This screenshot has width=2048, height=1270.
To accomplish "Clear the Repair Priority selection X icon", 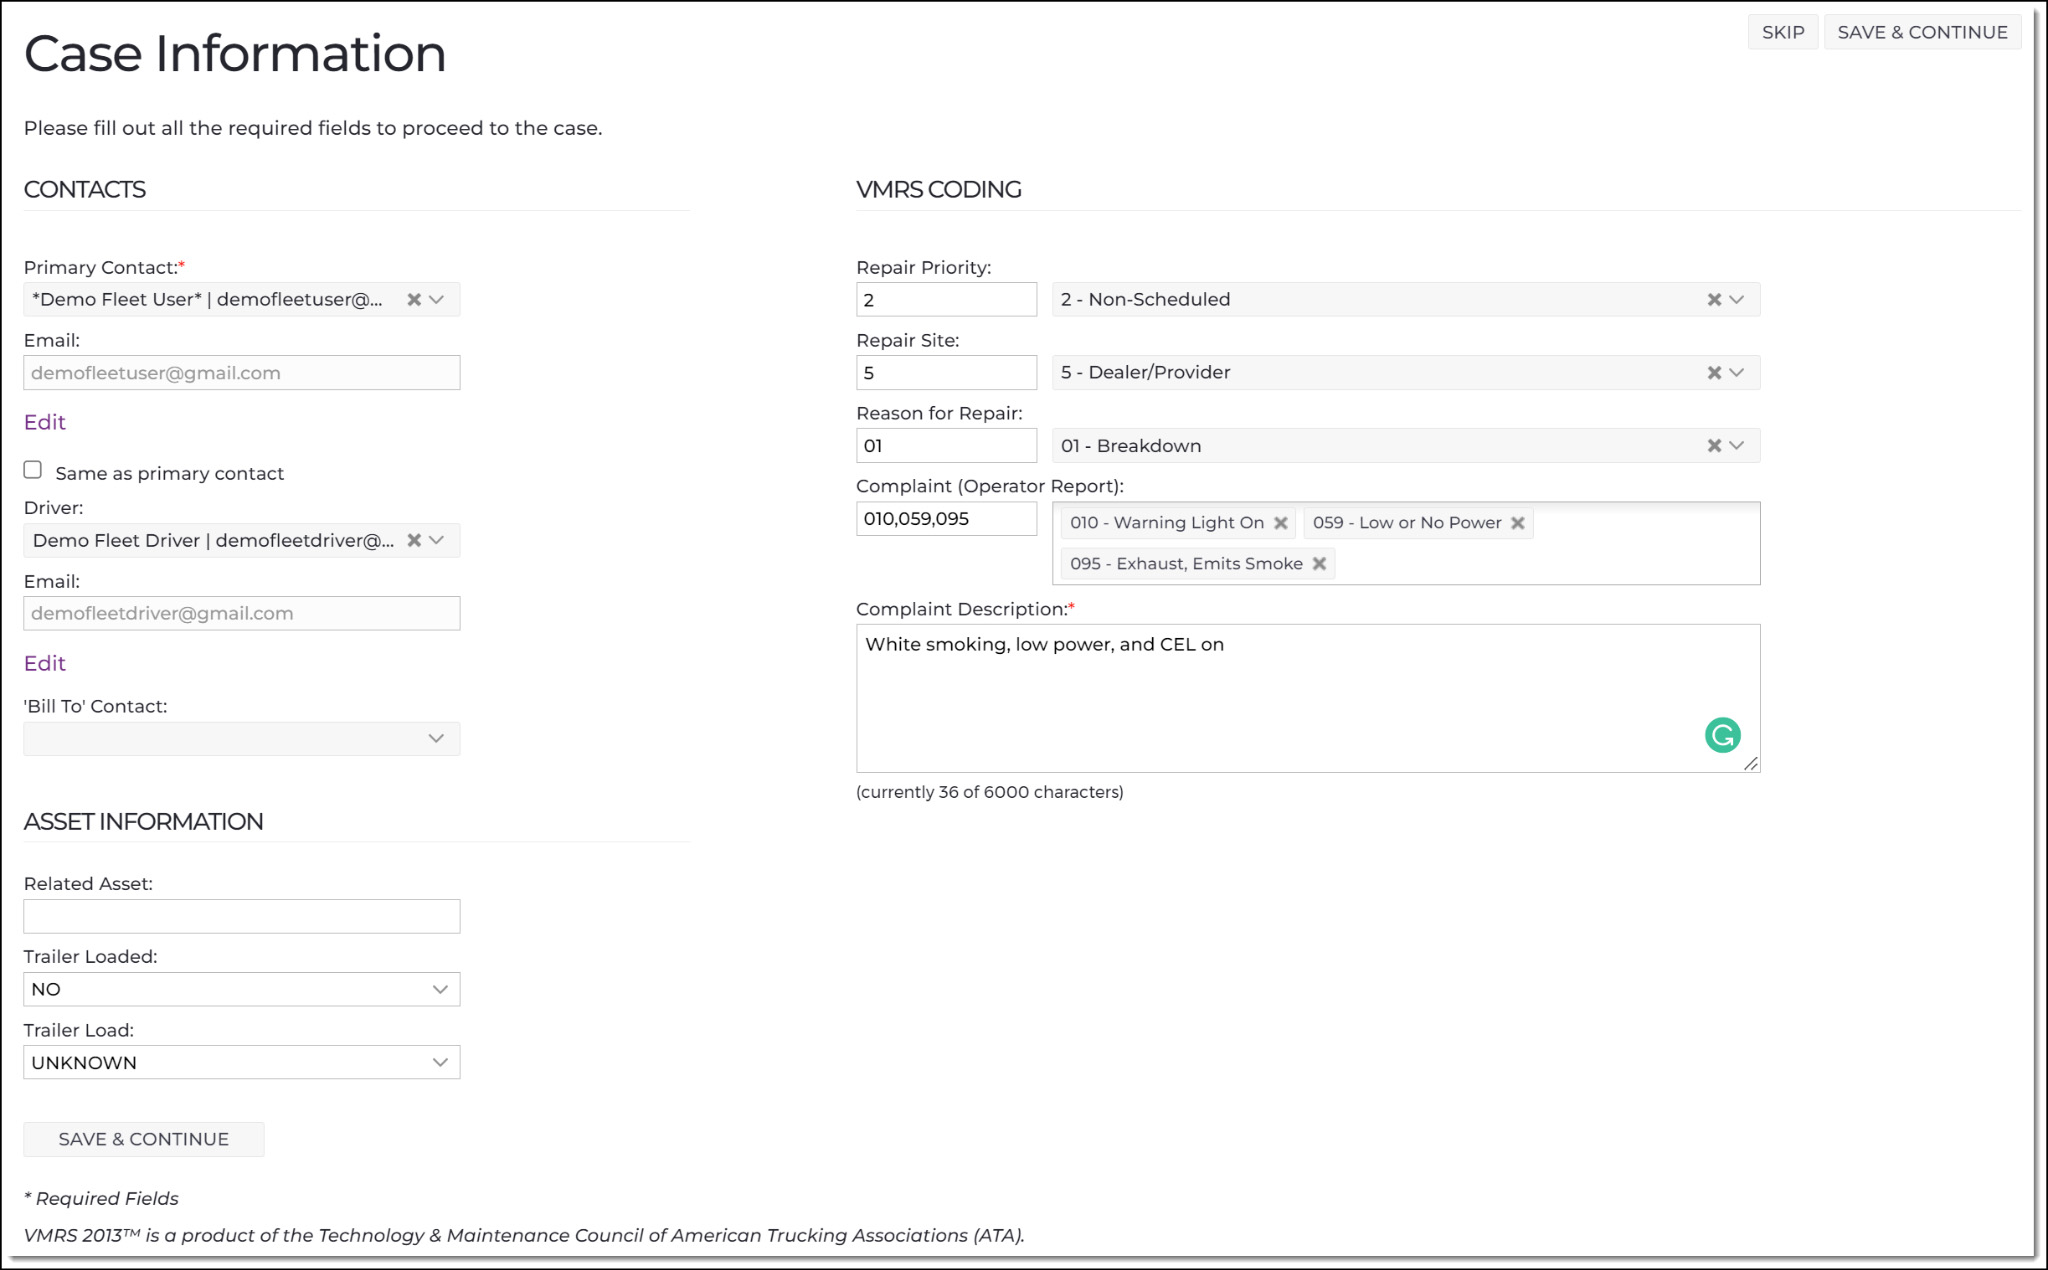I will point(1714,300).
